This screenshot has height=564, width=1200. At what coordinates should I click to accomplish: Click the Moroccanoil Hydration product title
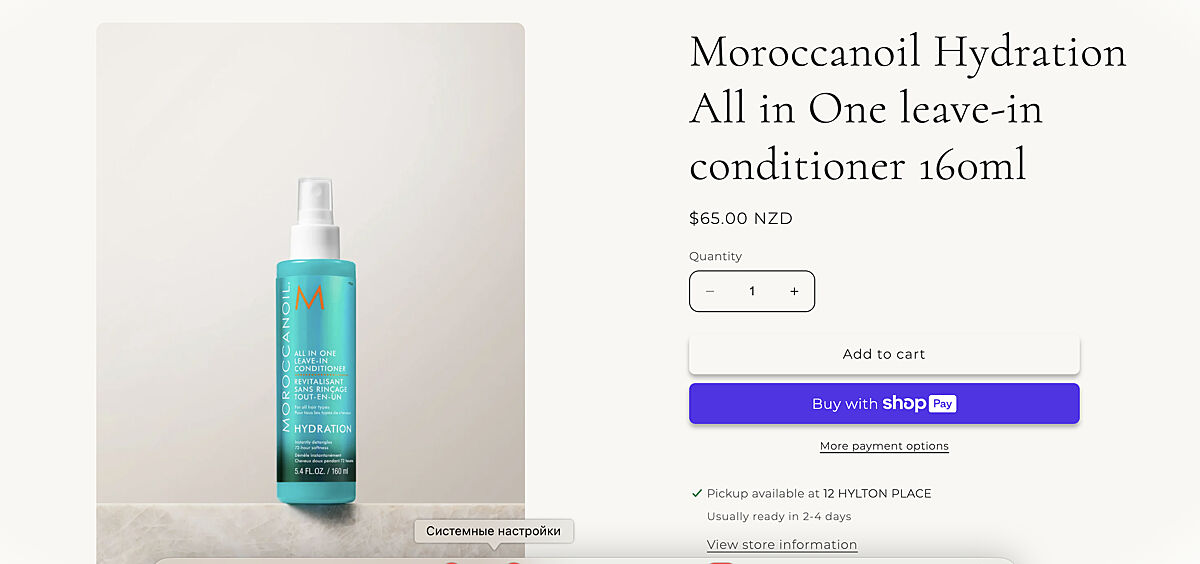pyautogui.click(x=908, y=108)
